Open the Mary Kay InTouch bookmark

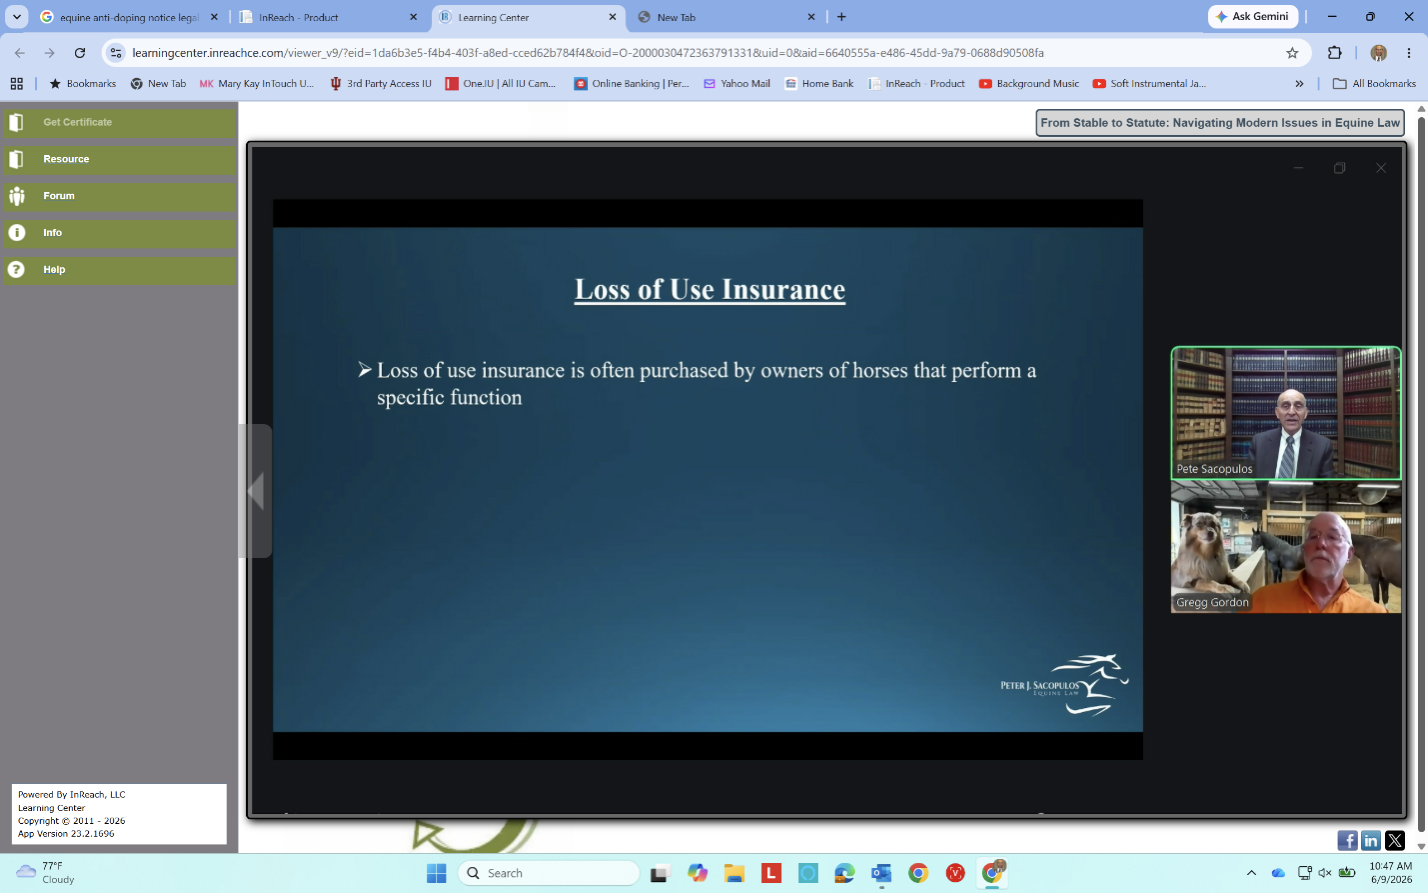[x=257, y=84]
